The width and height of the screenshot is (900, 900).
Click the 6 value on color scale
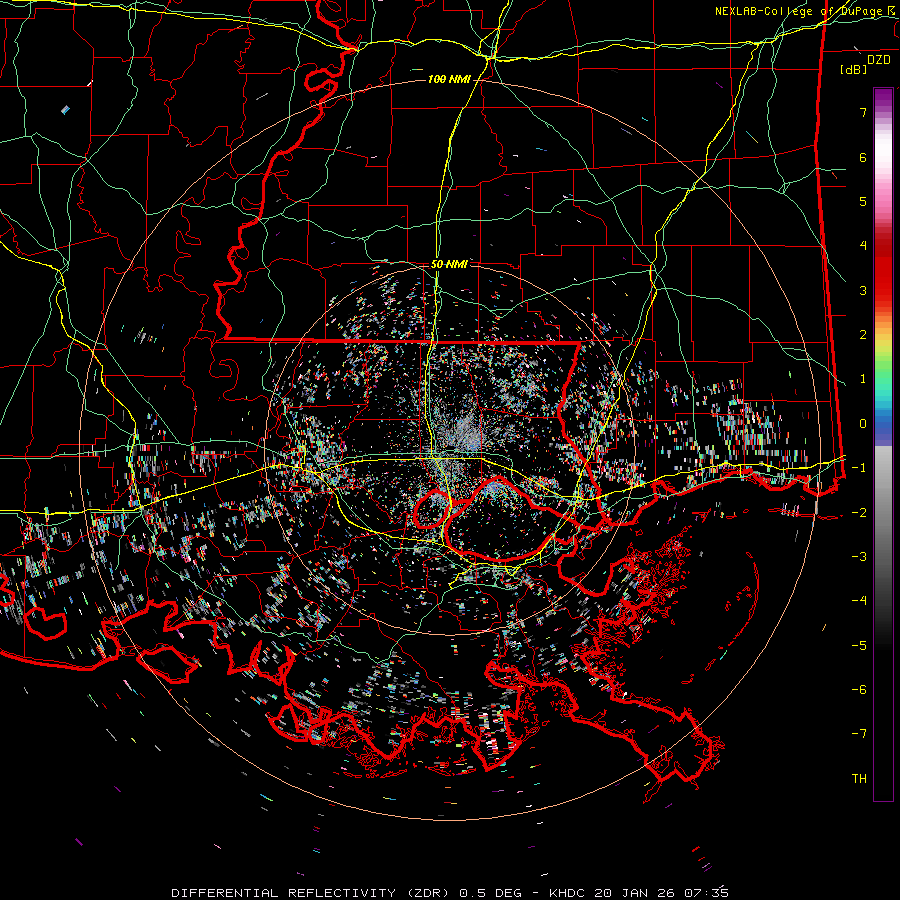tap(863, 157)
